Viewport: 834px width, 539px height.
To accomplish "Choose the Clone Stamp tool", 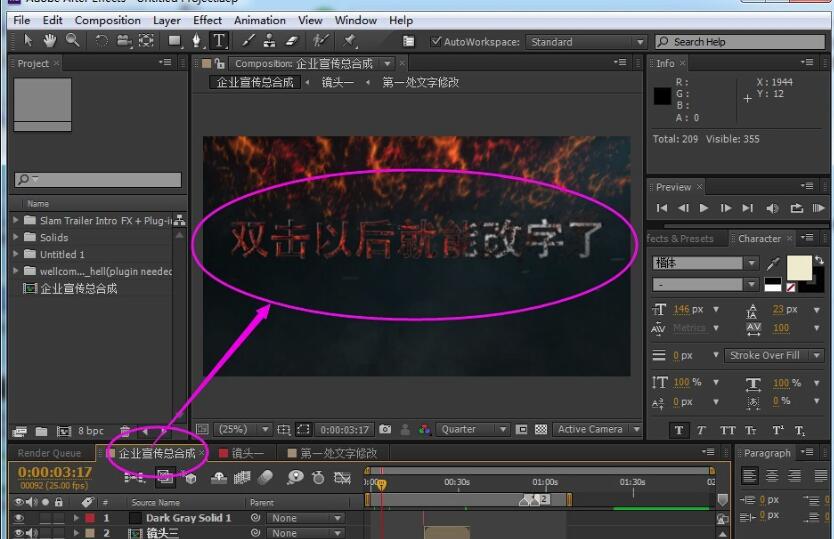I will coord(269,41).
